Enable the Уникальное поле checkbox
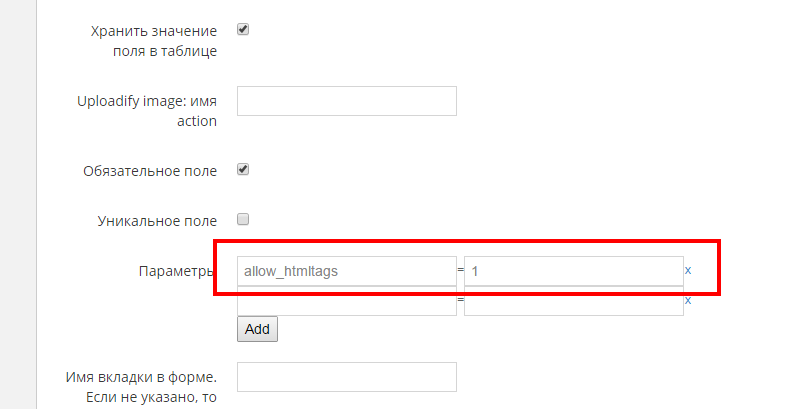 pyautogui.click(x=243, y=219)
